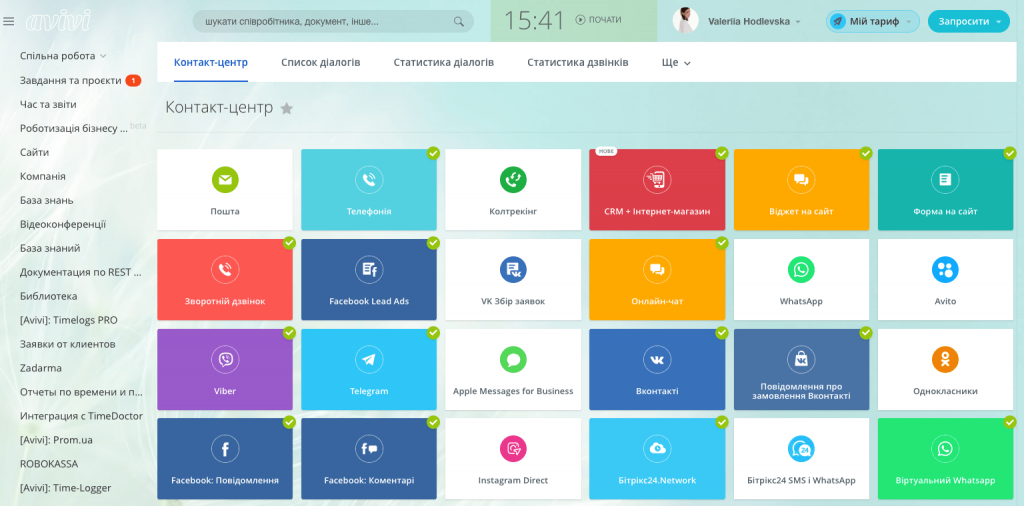Click the 15:41 clock display
Viewport: 1024px width, 506px height.
(534, 21)
